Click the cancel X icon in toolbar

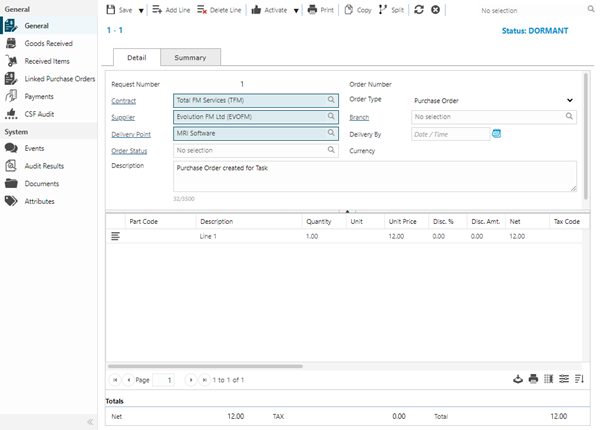(x=435, y=9)
